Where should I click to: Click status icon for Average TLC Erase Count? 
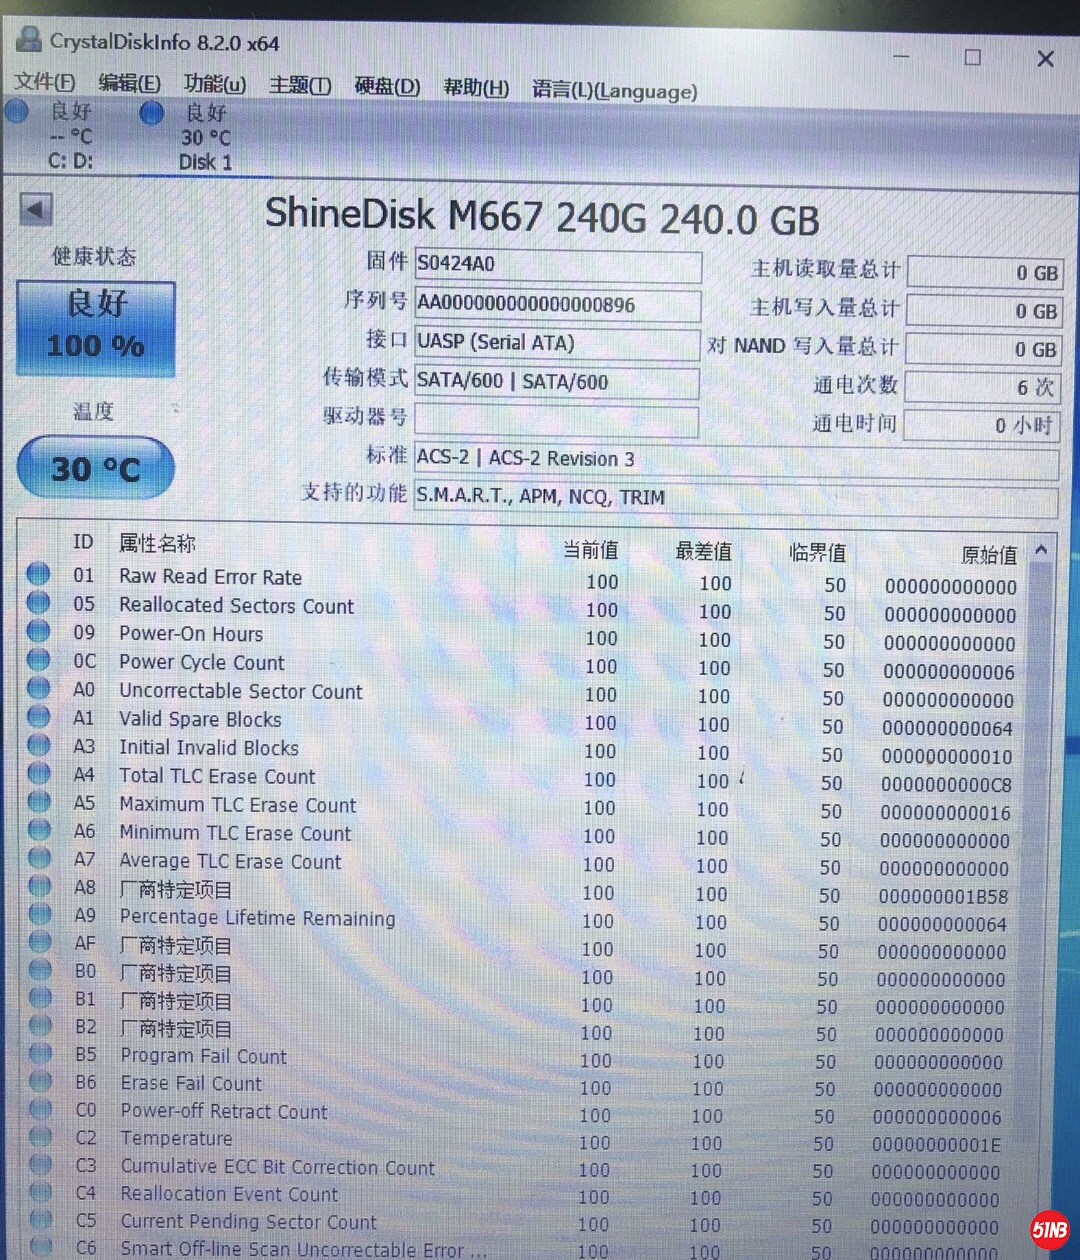pos(39,857)
